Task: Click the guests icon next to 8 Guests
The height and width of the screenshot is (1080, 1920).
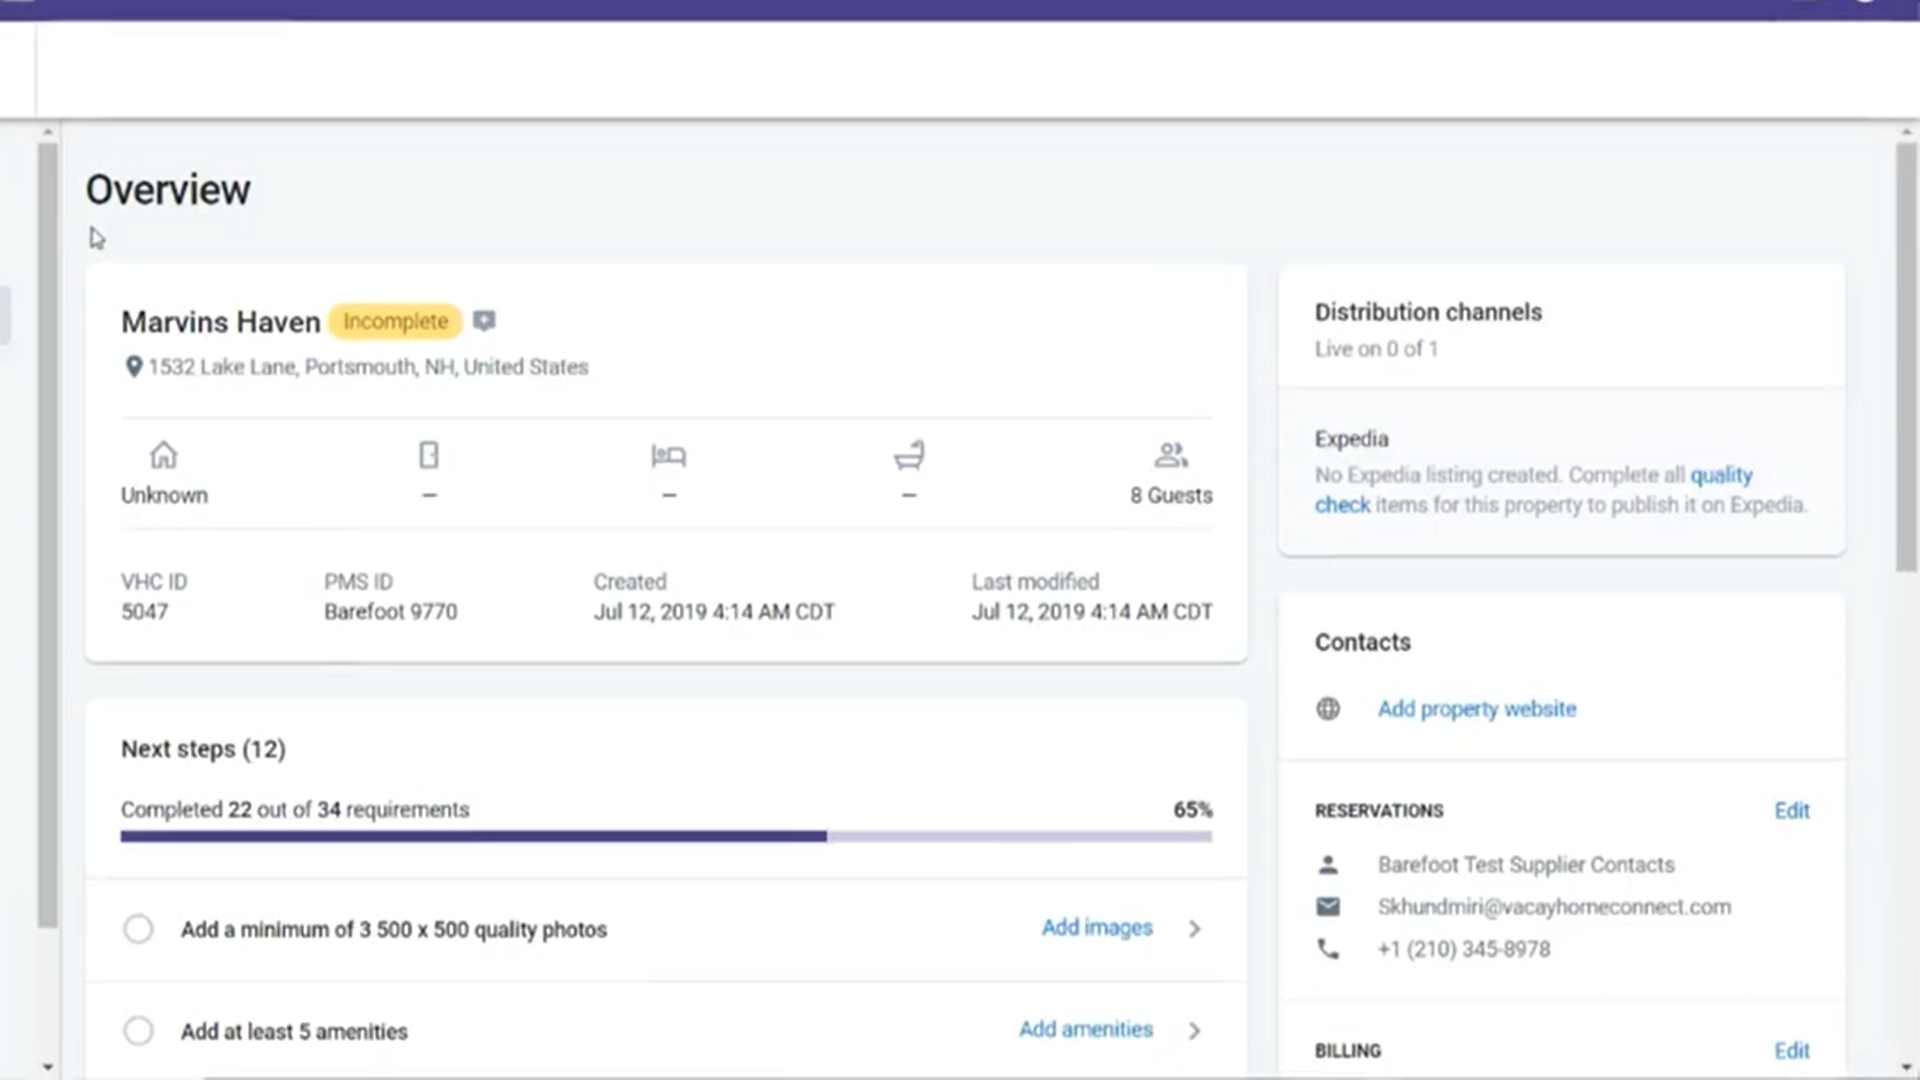Action: (x=1170, y=455)
